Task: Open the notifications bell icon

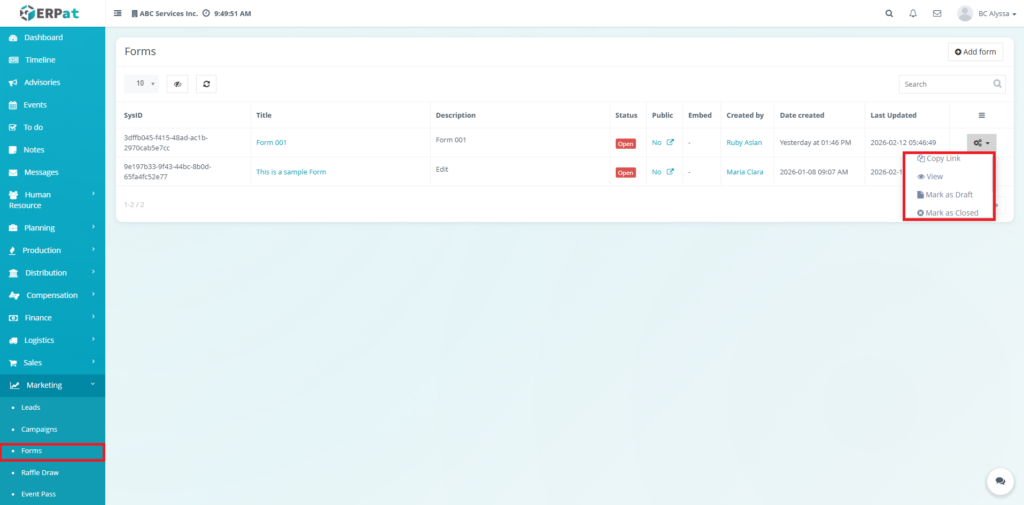Action: tap(913, 14)
